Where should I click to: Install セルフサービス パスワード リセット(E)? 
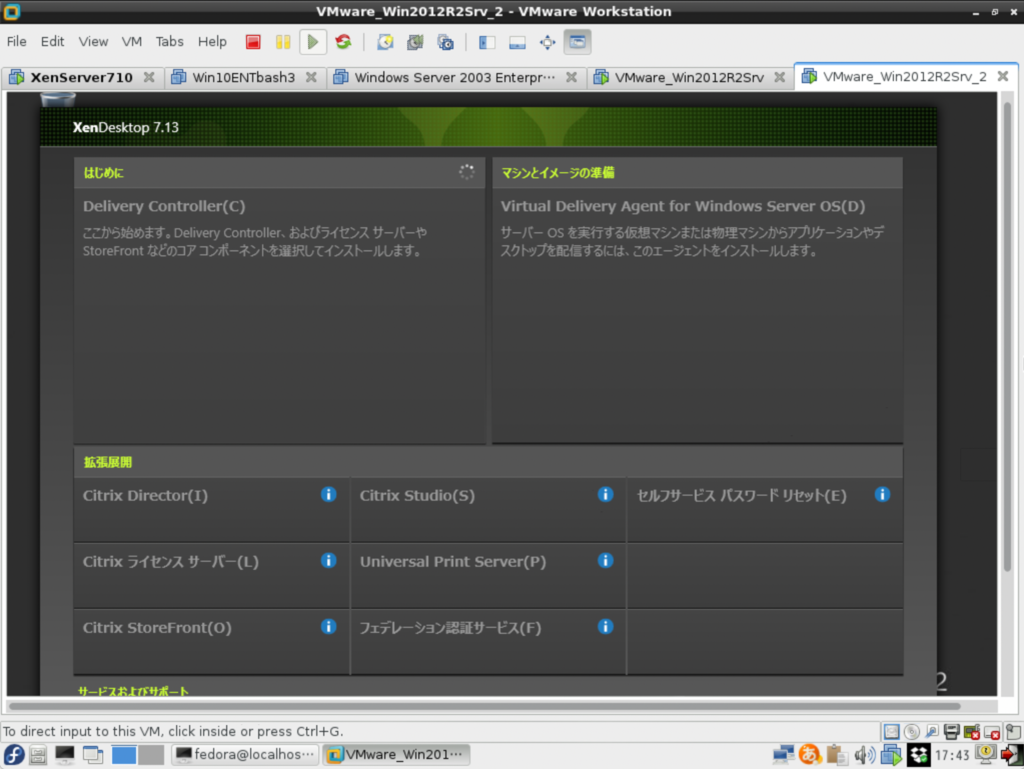(x=741, y=495)
